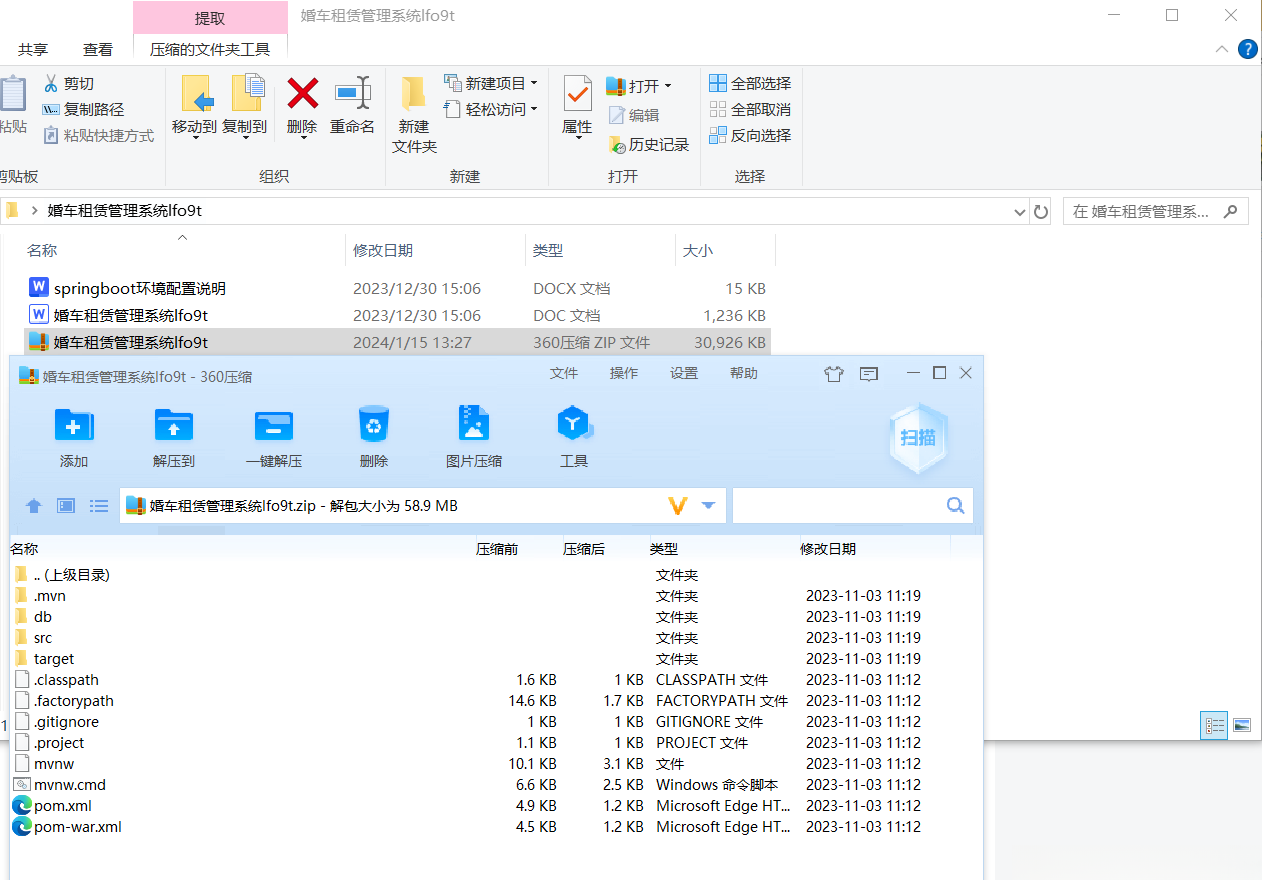Screen dimensions: 1262x880
Task: Click the search magnifier in 360压缩
Action: point(956,505)
